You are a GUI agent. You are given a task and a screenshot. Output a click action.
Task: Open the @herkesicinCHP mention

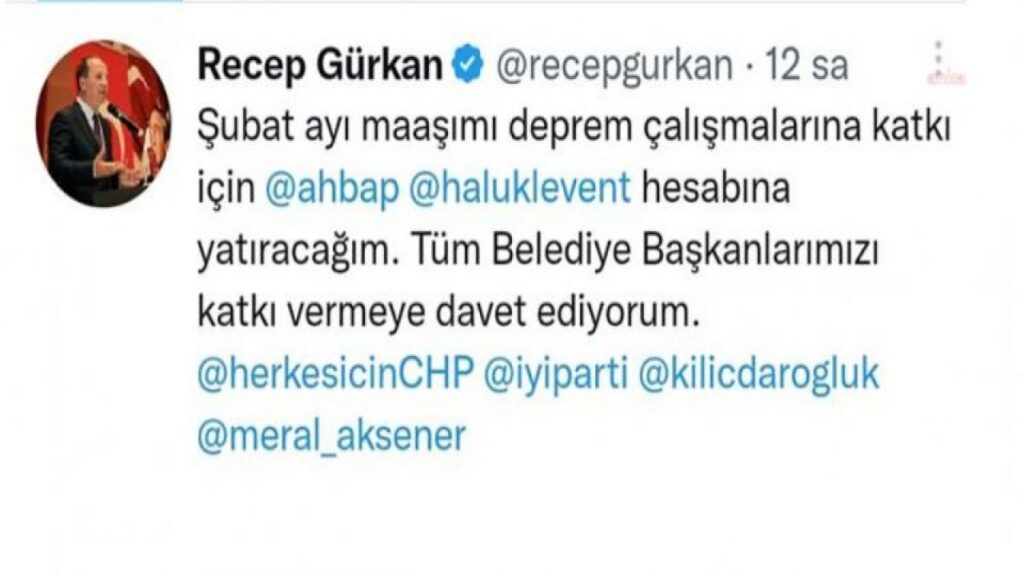click(x=335, y=375)
